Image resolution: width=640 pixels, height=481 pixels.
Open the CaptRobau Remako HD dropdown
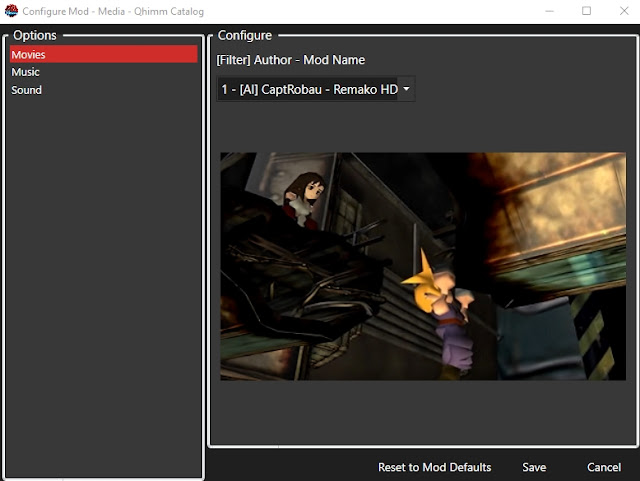[316, 89]
